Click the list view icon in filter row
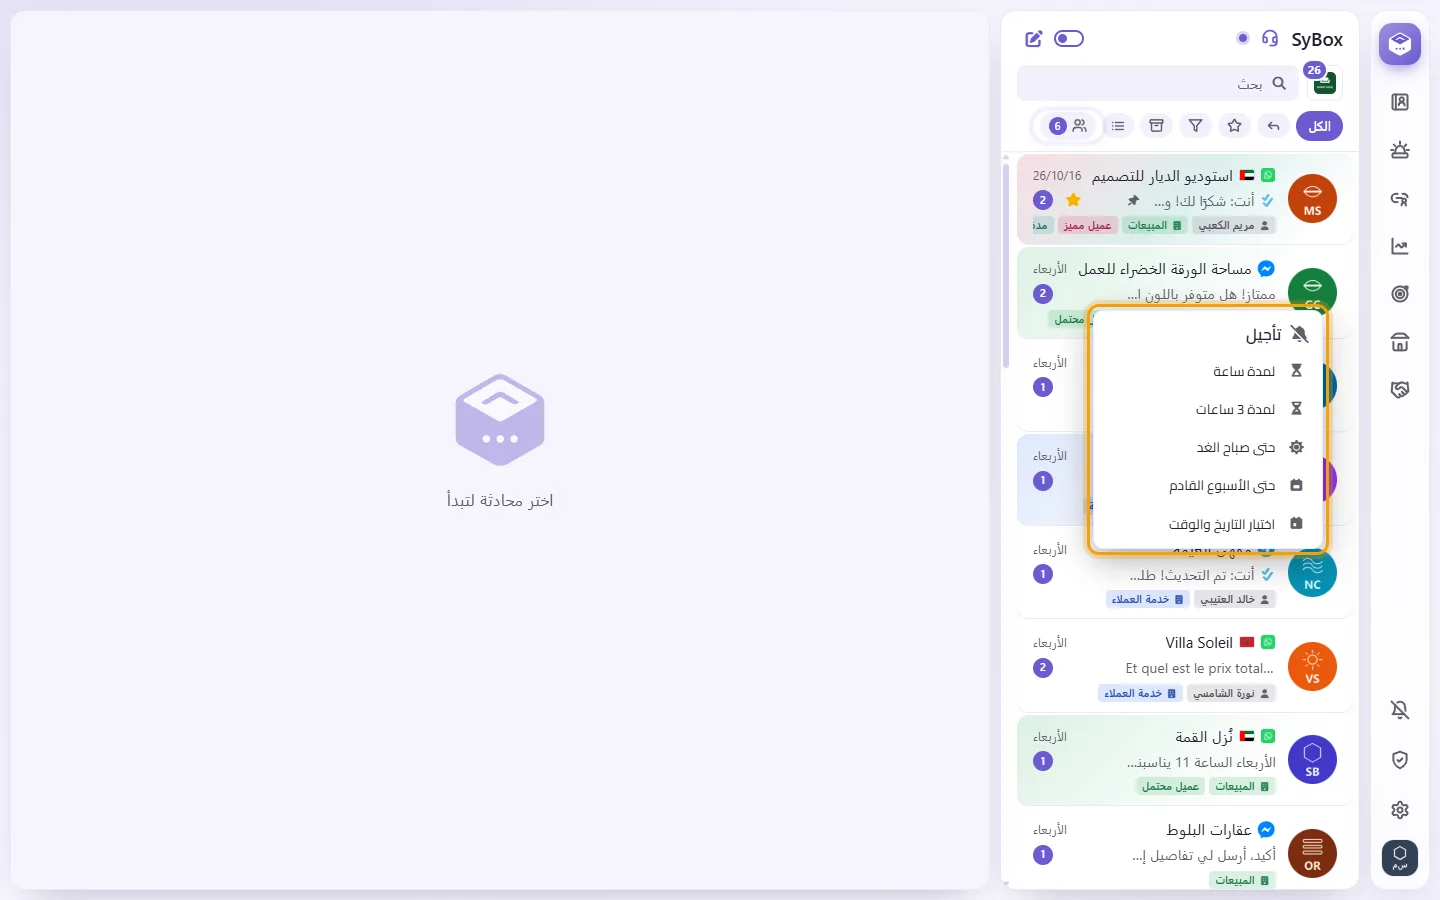The image size is (1440, 900). [x=1118, y=126]
